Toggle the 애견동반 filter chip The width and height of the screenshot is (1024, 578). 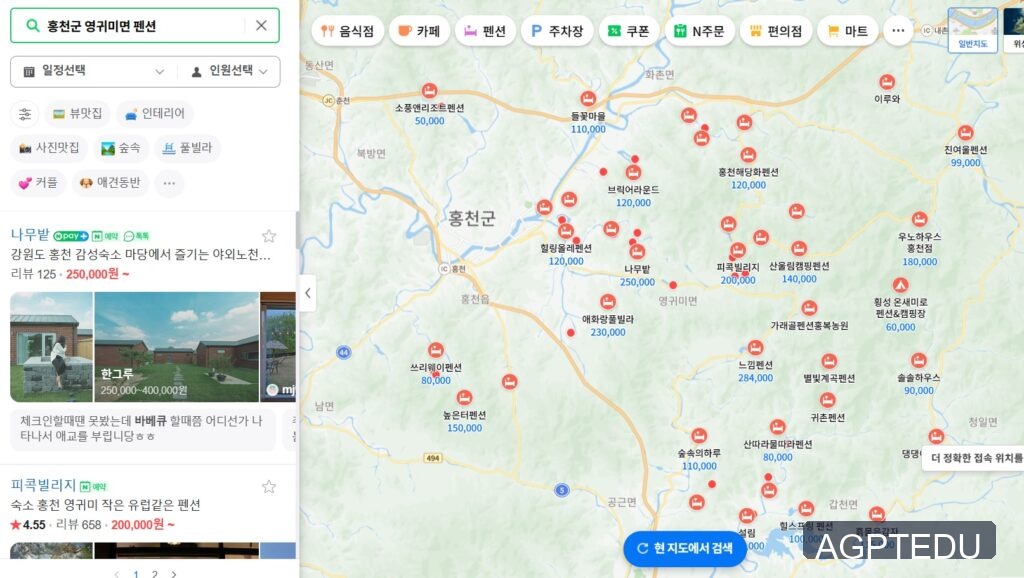coord(110,183)
